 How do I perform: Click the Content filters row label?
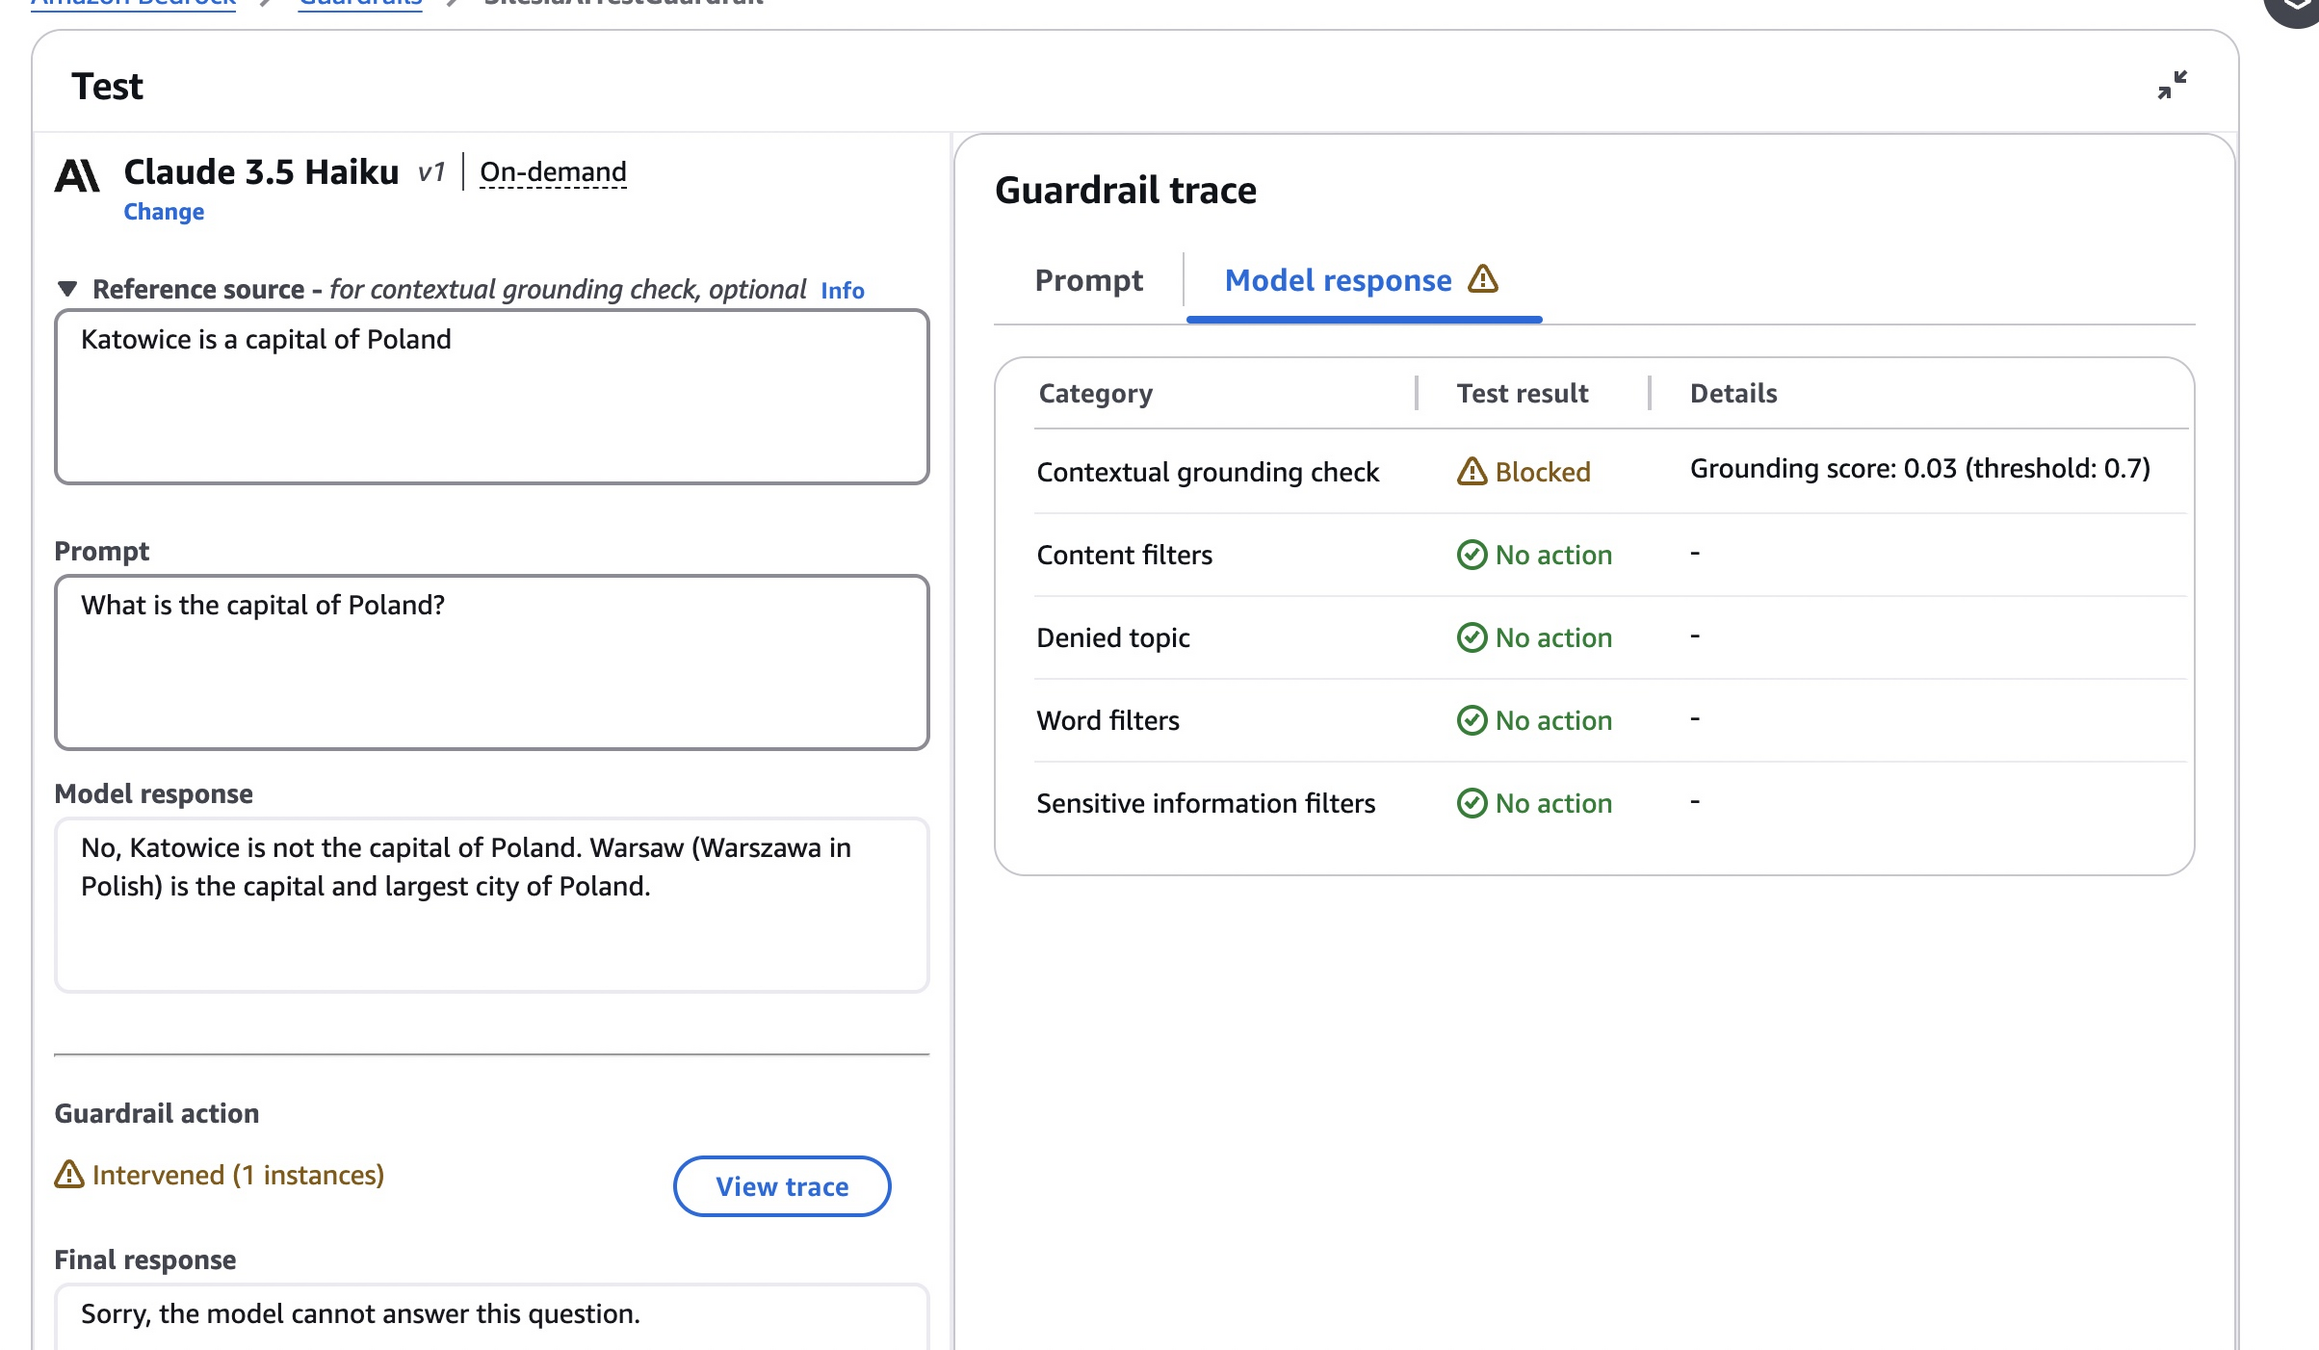[x=1124, y=555]
